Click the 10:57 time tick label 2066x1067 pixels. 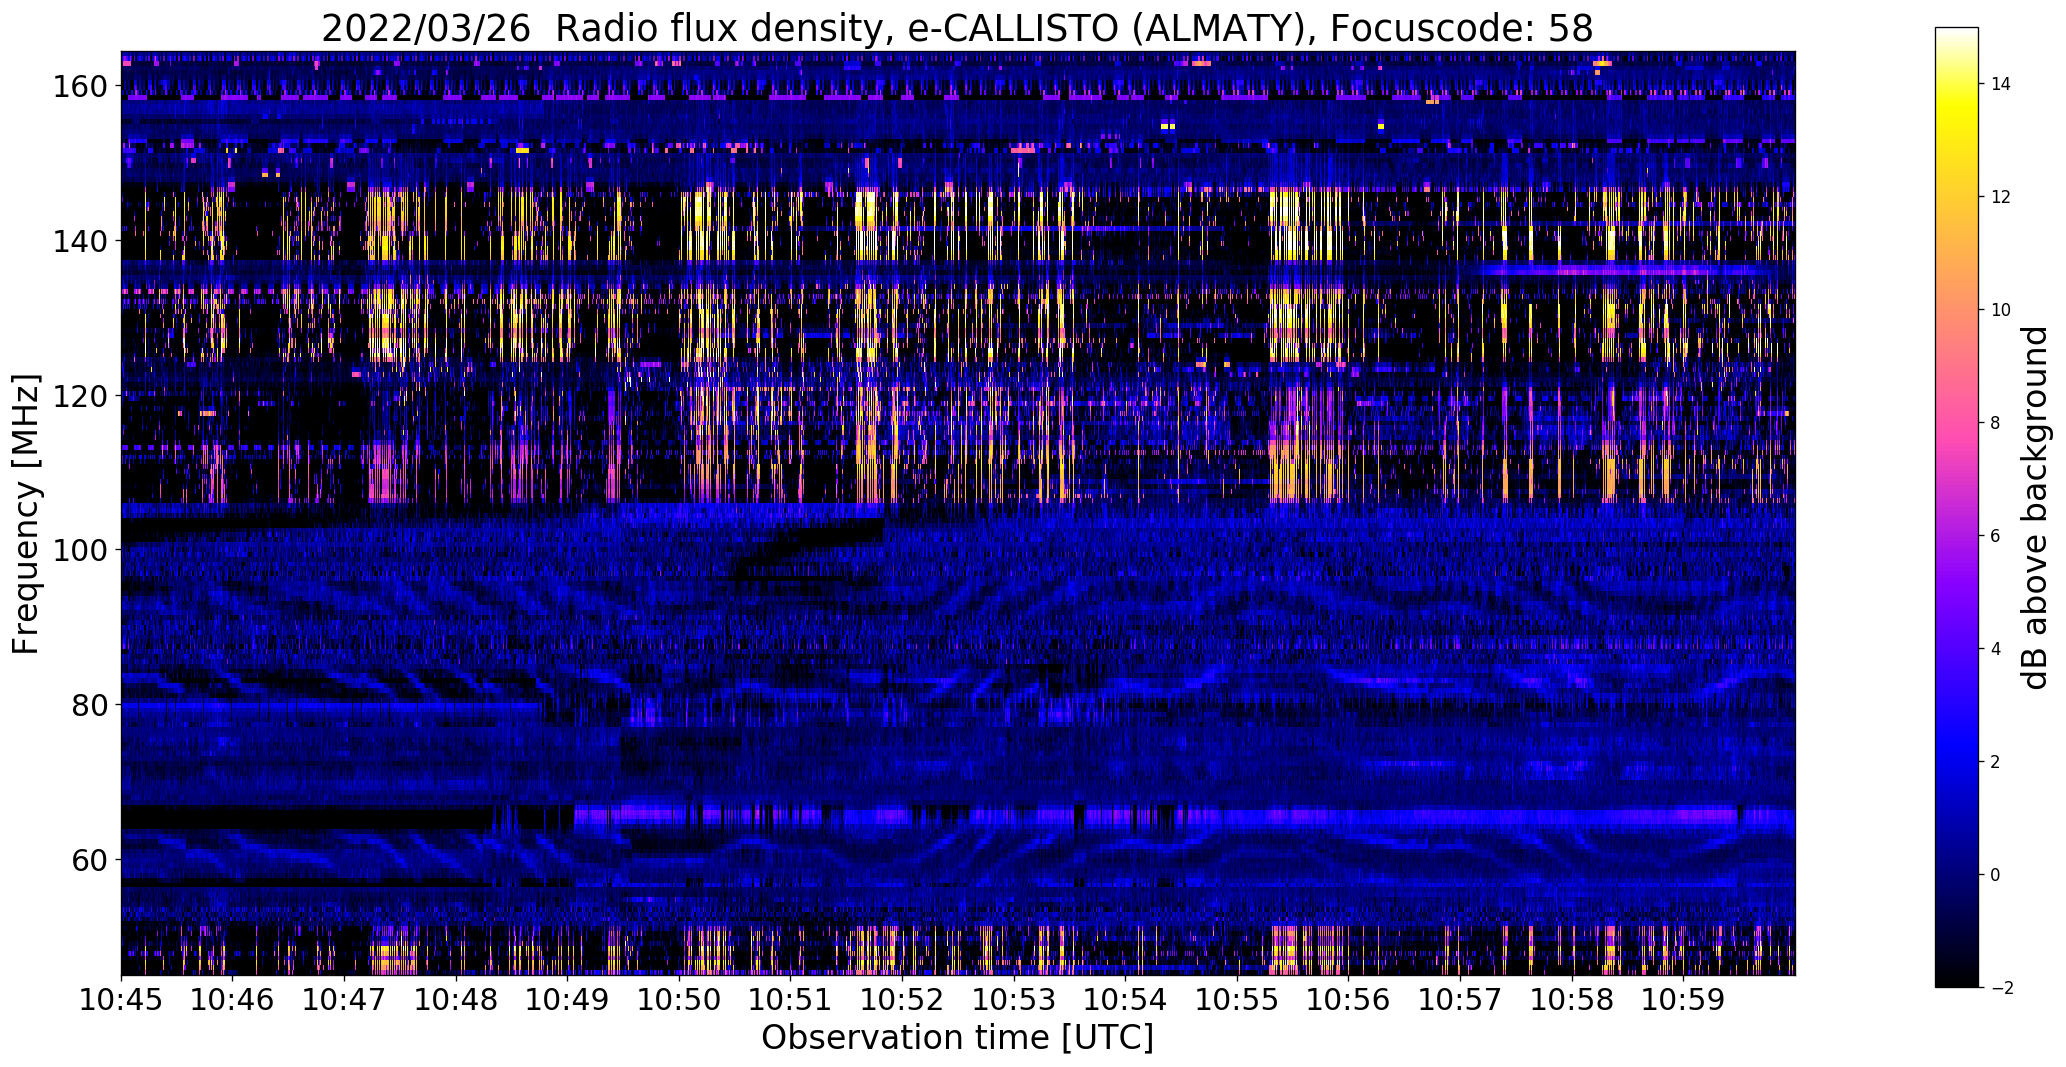(1461, 998)
